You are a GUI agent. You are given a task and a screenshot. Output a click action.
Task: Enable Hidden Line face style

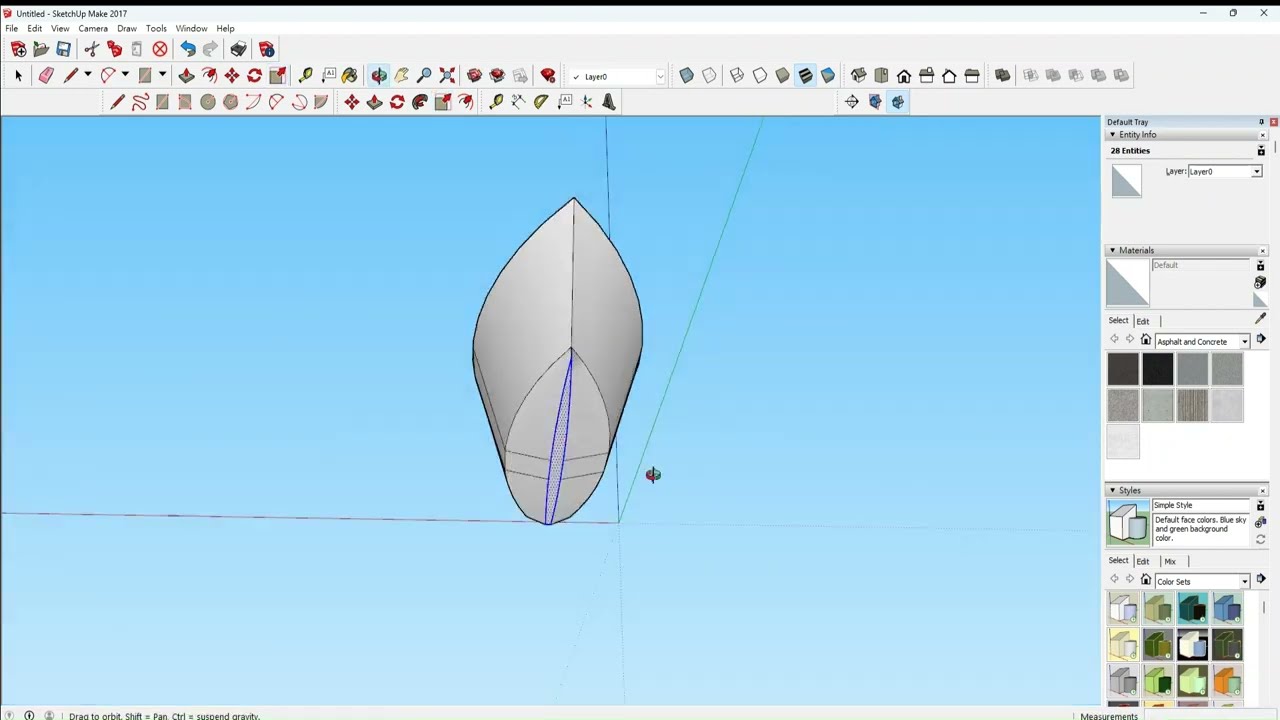click(x=760, y=75)
